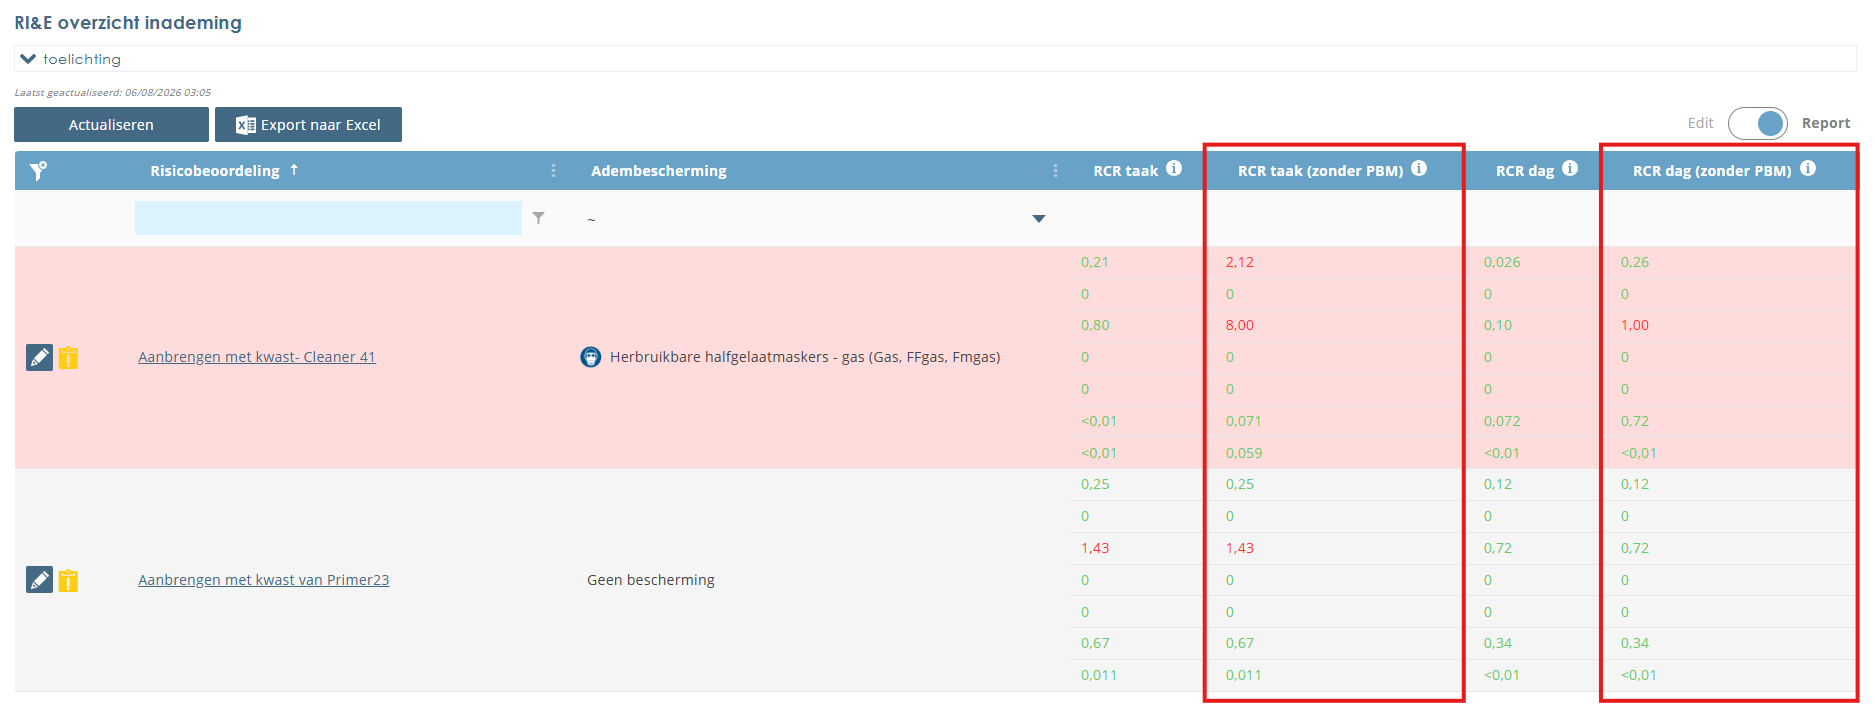Open the Adembescherming filter dropdown

pos(1039,219)
